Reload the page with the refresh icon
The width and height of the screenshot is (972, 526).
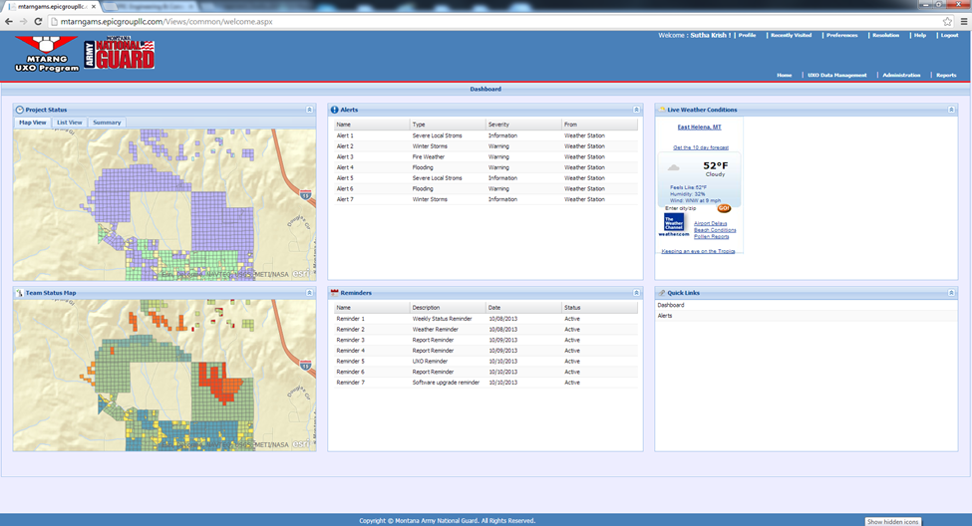[x=37, y=21]
